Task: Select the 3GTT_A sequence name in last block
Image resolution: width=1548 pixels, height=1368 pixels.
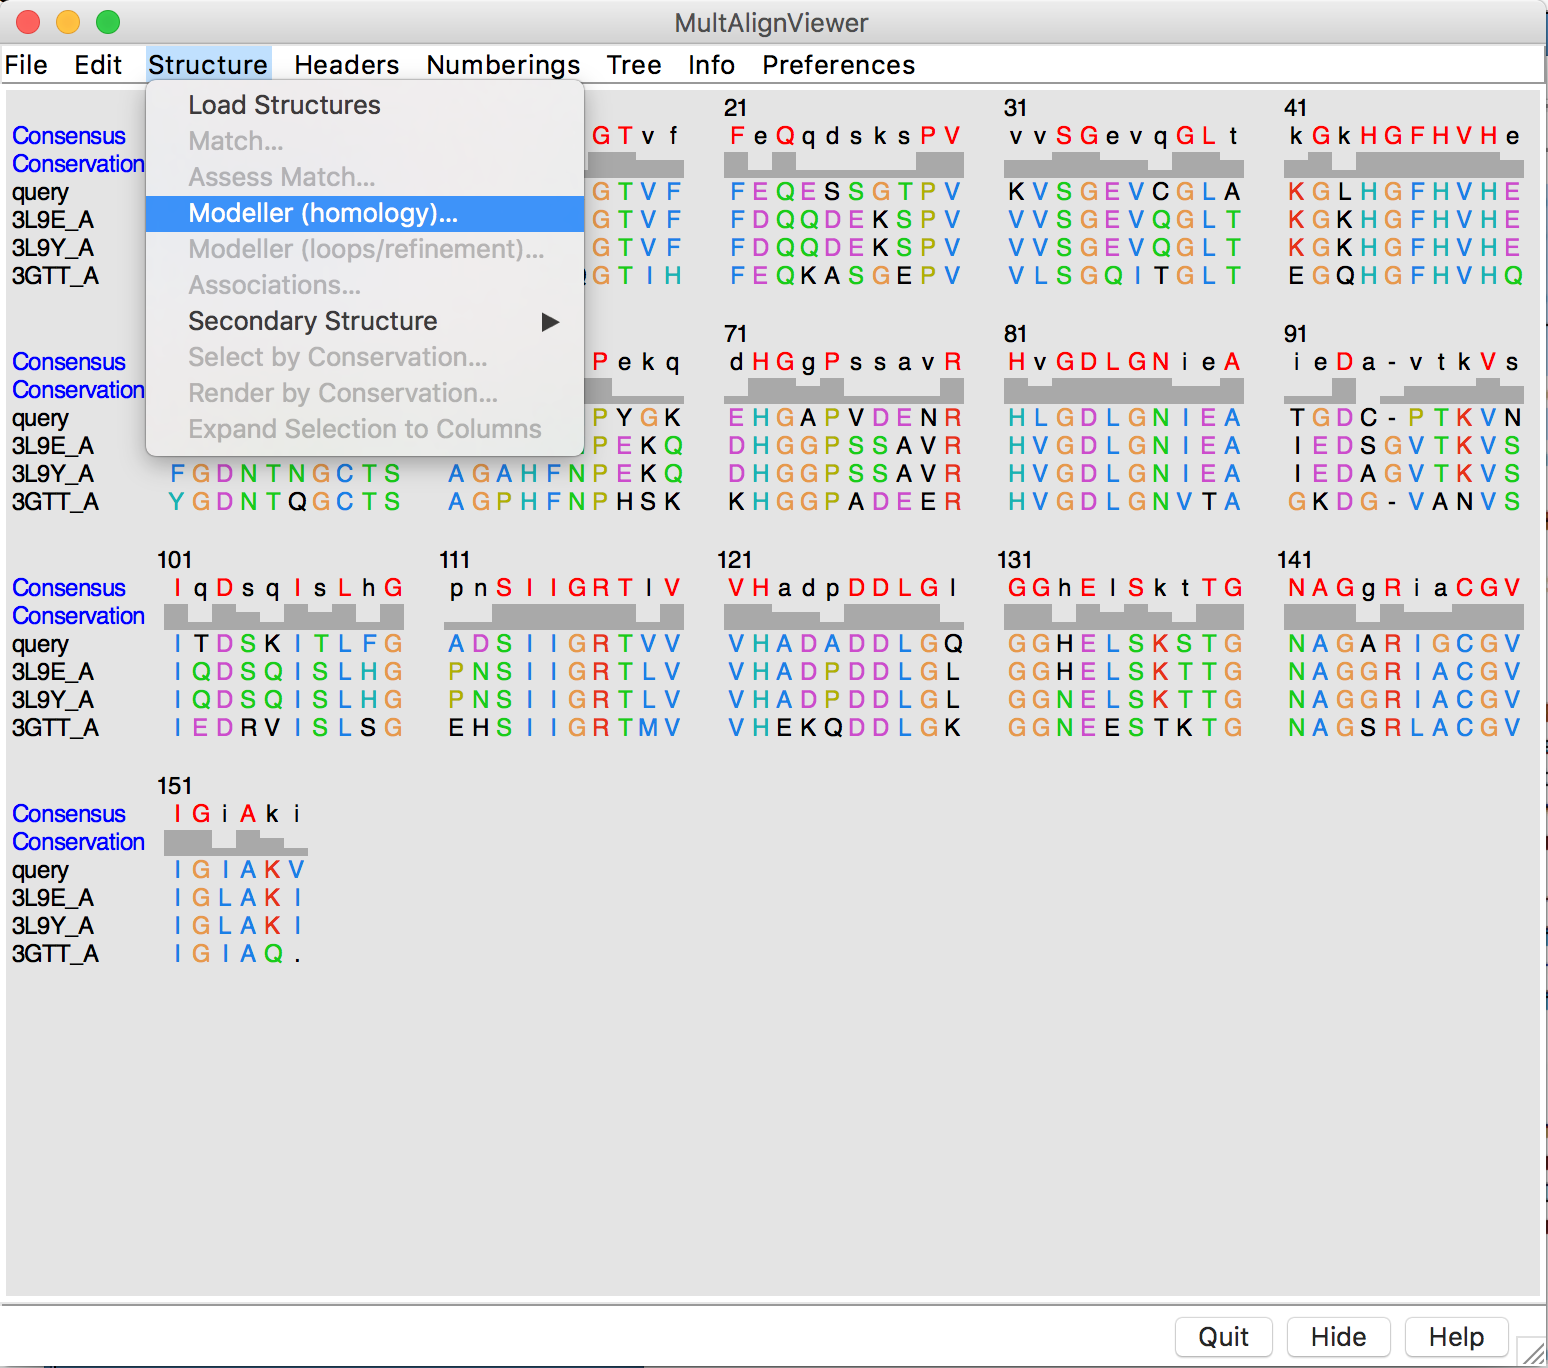Action: pyautogui.click(x=55, y=954)
